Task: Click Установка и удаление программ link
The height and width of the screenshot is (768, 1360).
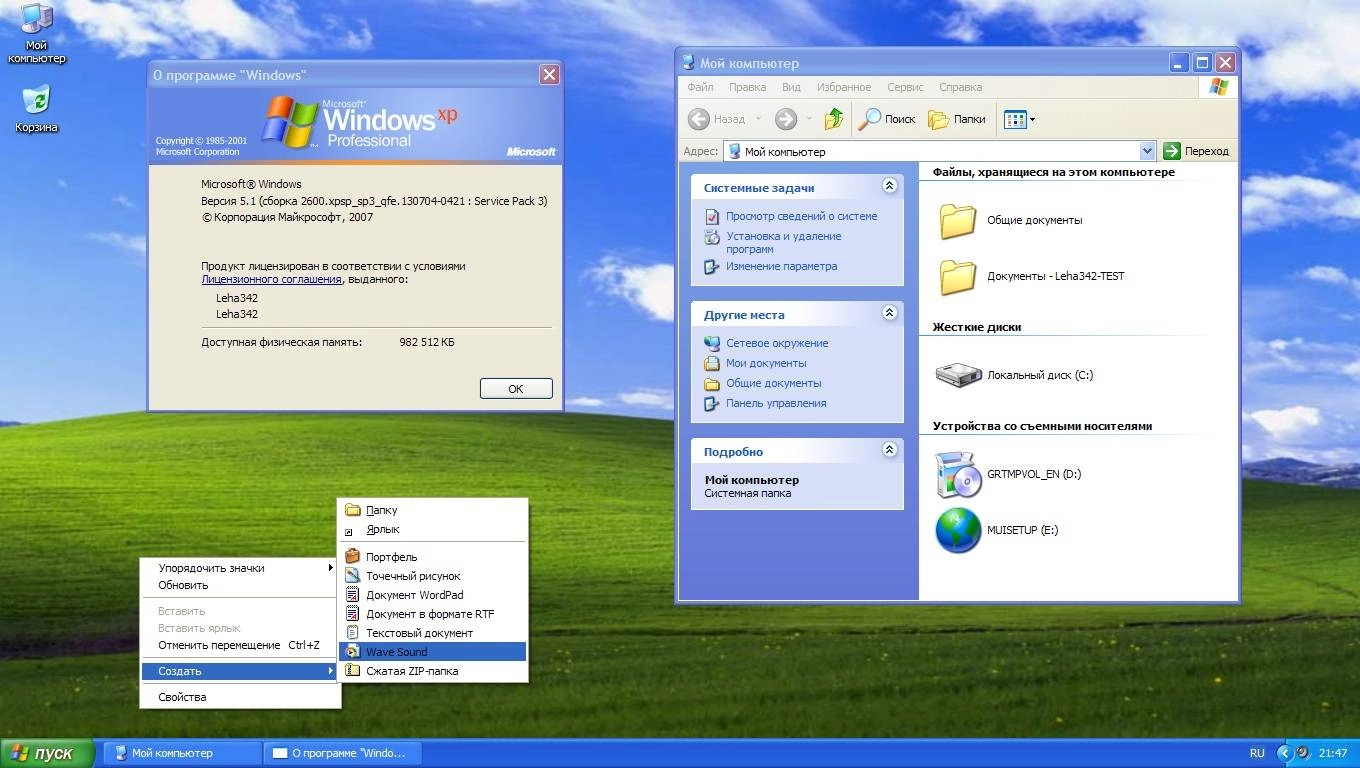Action: pyautogui.click(x=783, y=242)
